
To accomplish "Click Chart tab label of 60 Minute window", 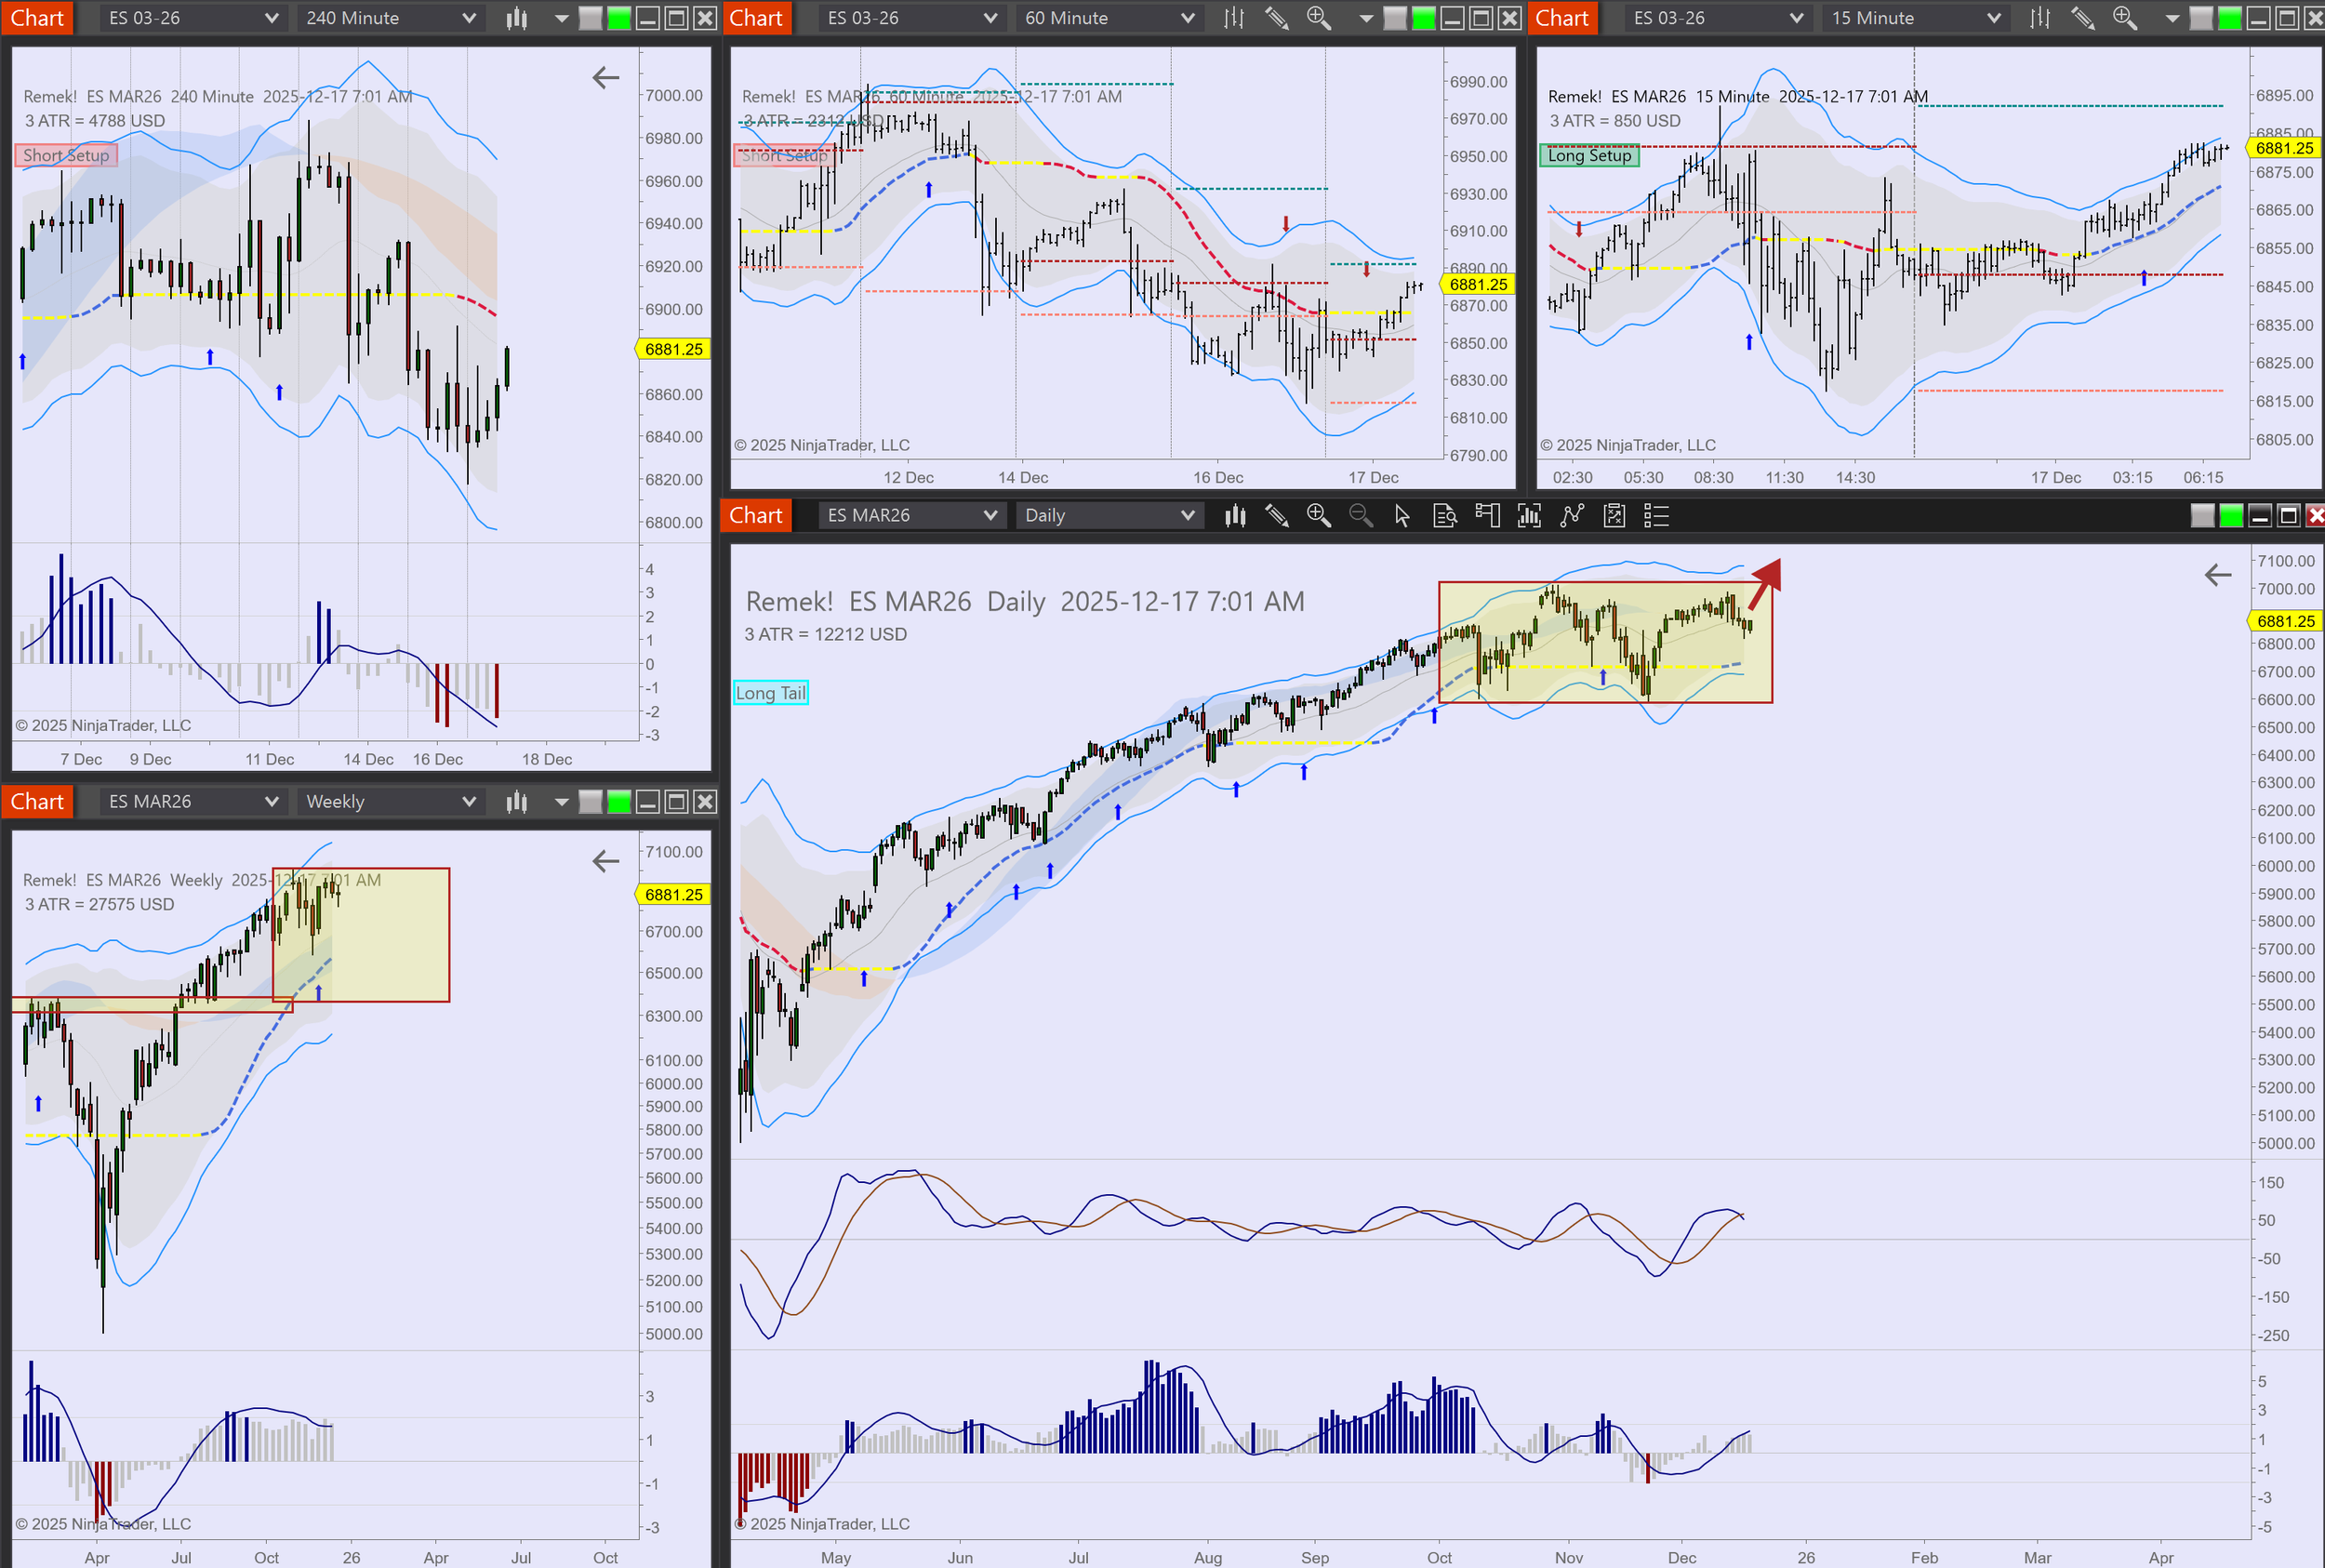I will pyautogui.click(x=756, y=18).
